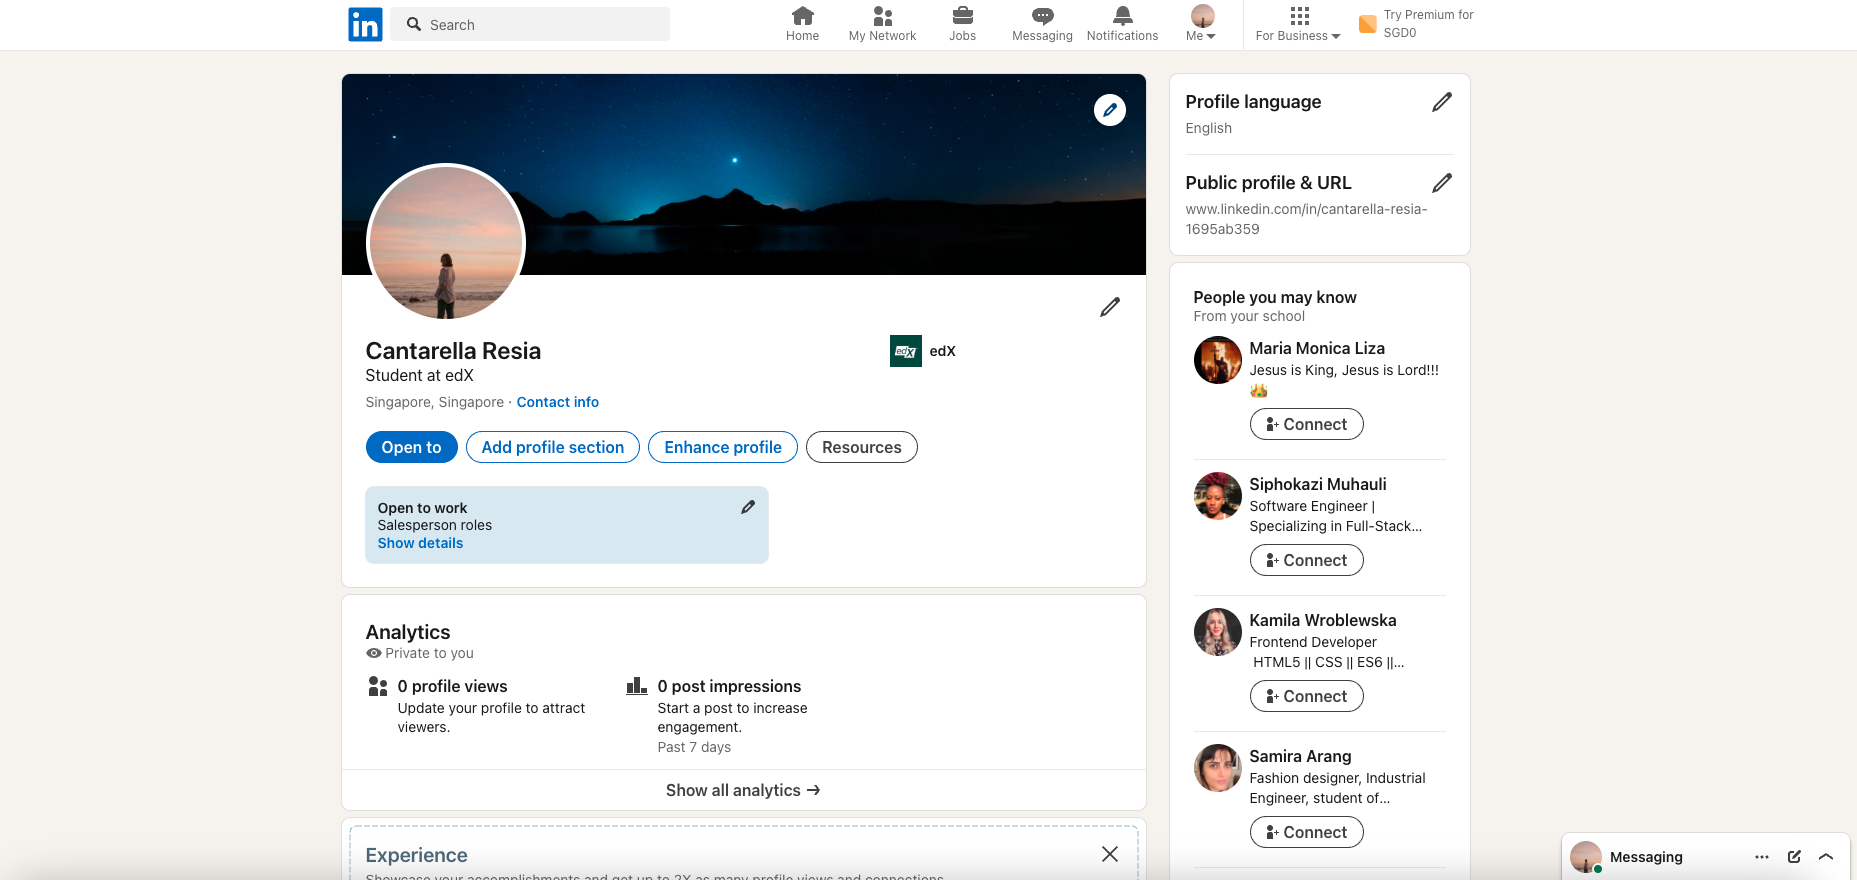Click Try Premium for SGD0 link
The width and height of the screenshot is (1857, 880).
coord(1428,24)
